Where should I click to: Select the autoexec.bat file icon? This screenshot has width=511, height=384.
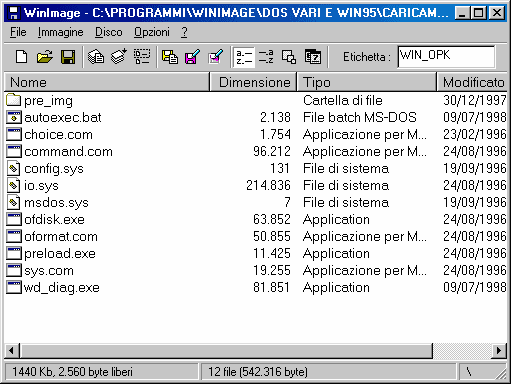(14, 117)
